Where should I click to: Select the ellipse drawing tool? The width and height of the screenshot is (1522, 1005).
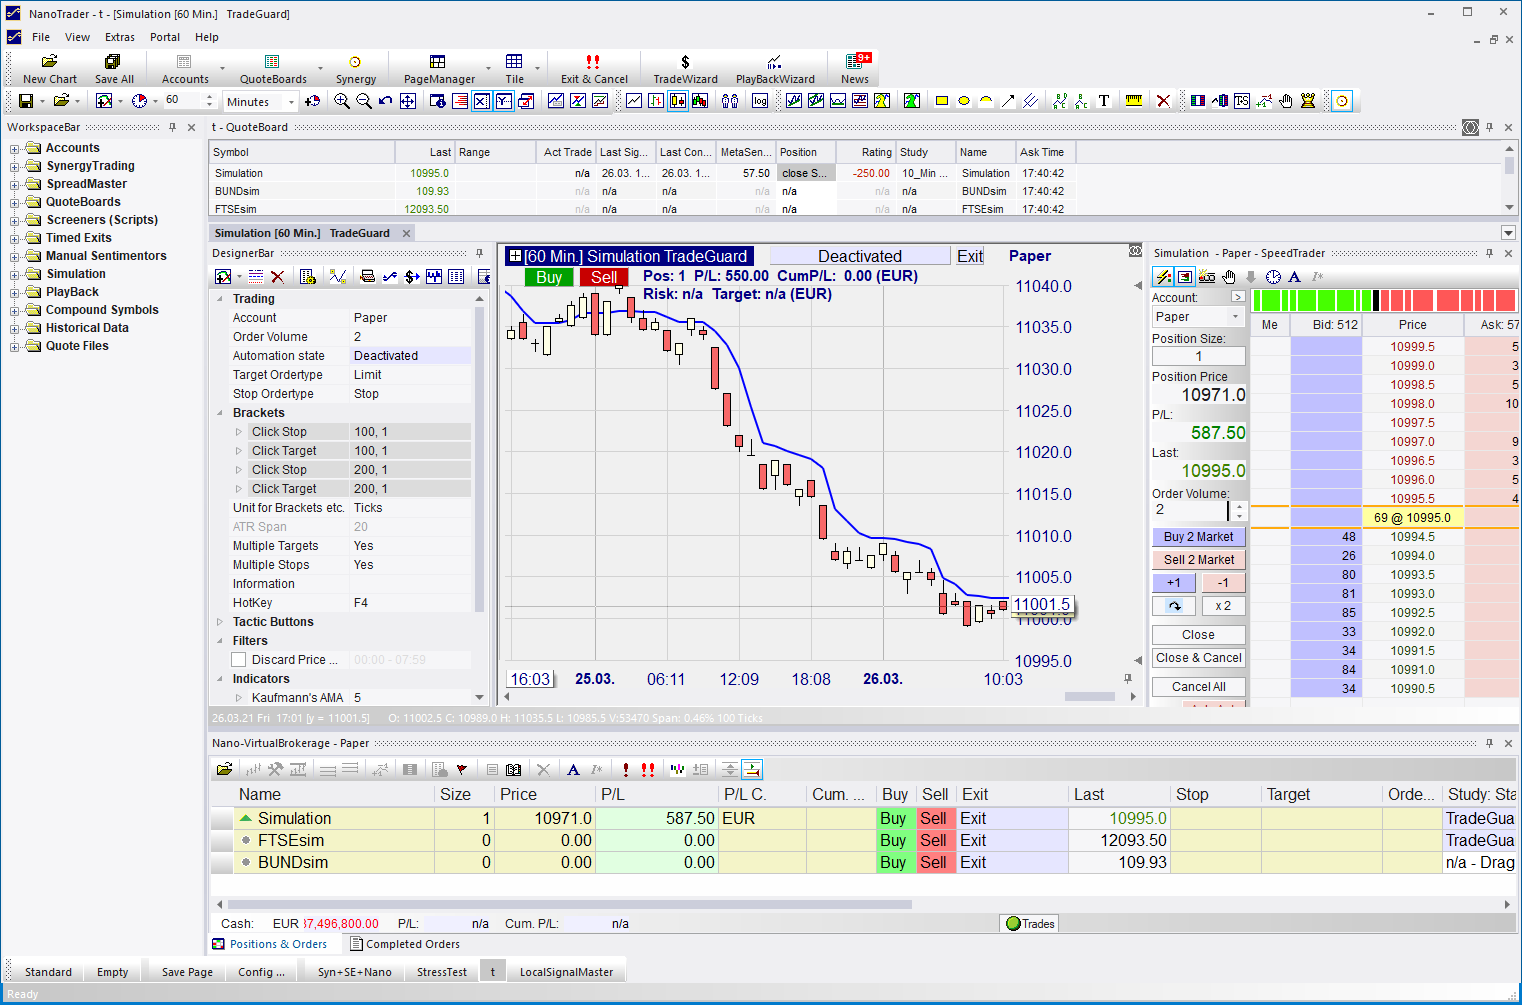click(x=964, y=101)
